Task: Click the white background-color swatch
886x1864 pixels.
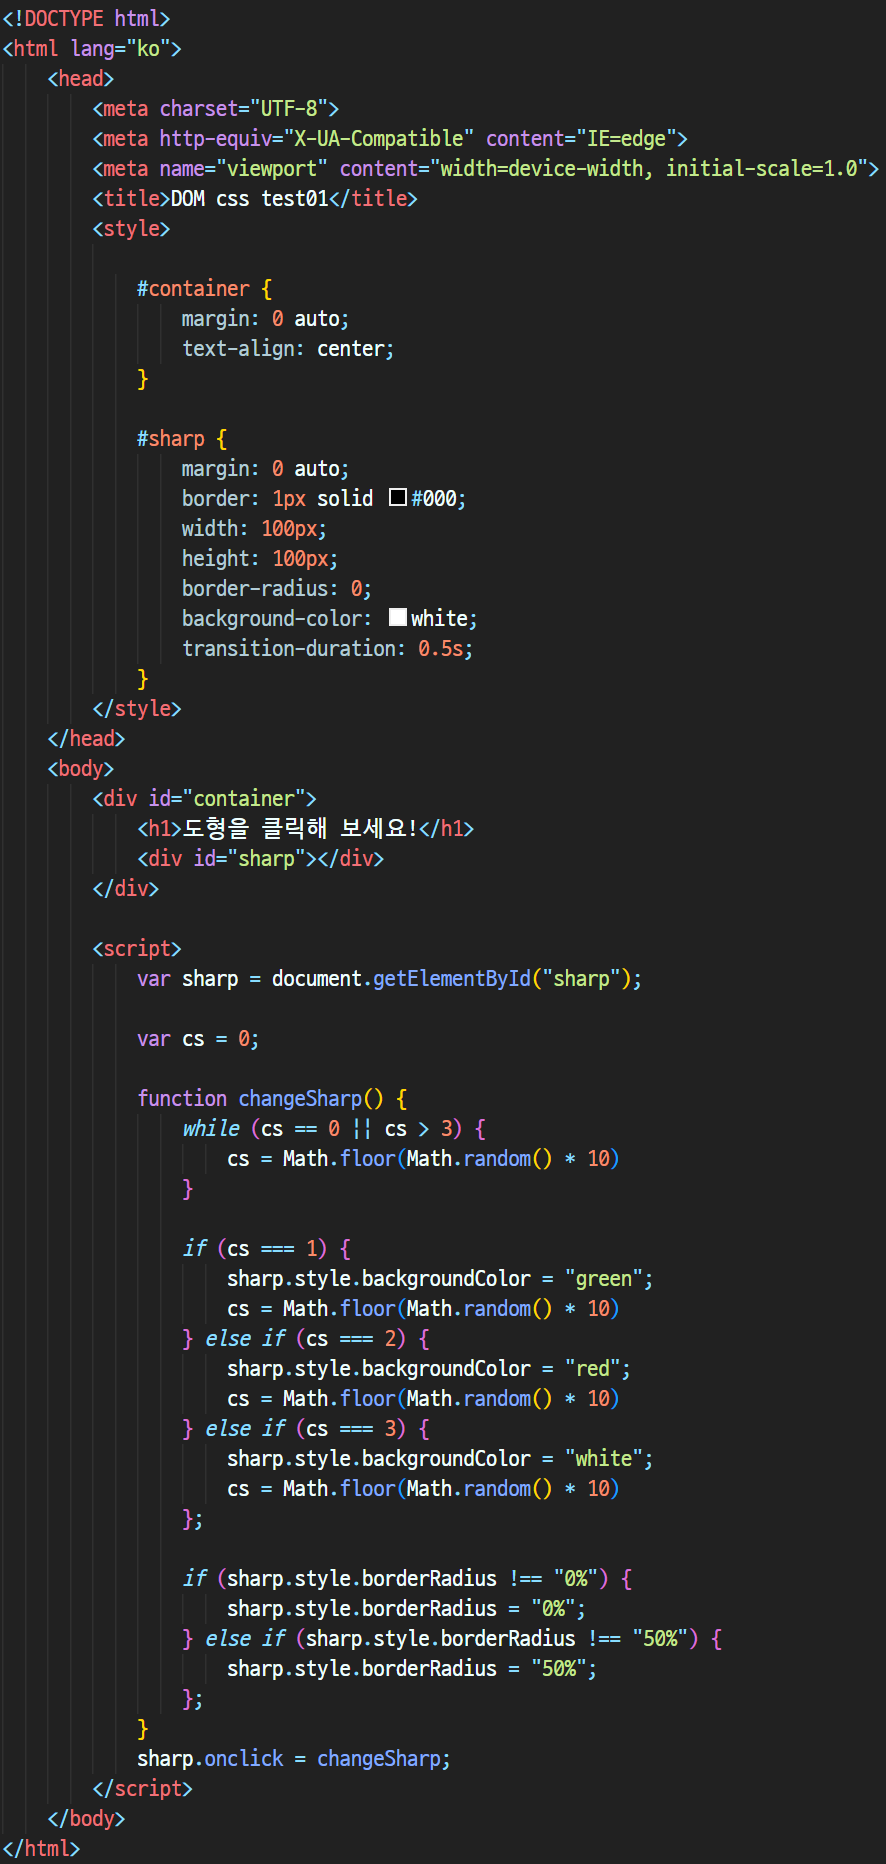Action: click(398, 617)
